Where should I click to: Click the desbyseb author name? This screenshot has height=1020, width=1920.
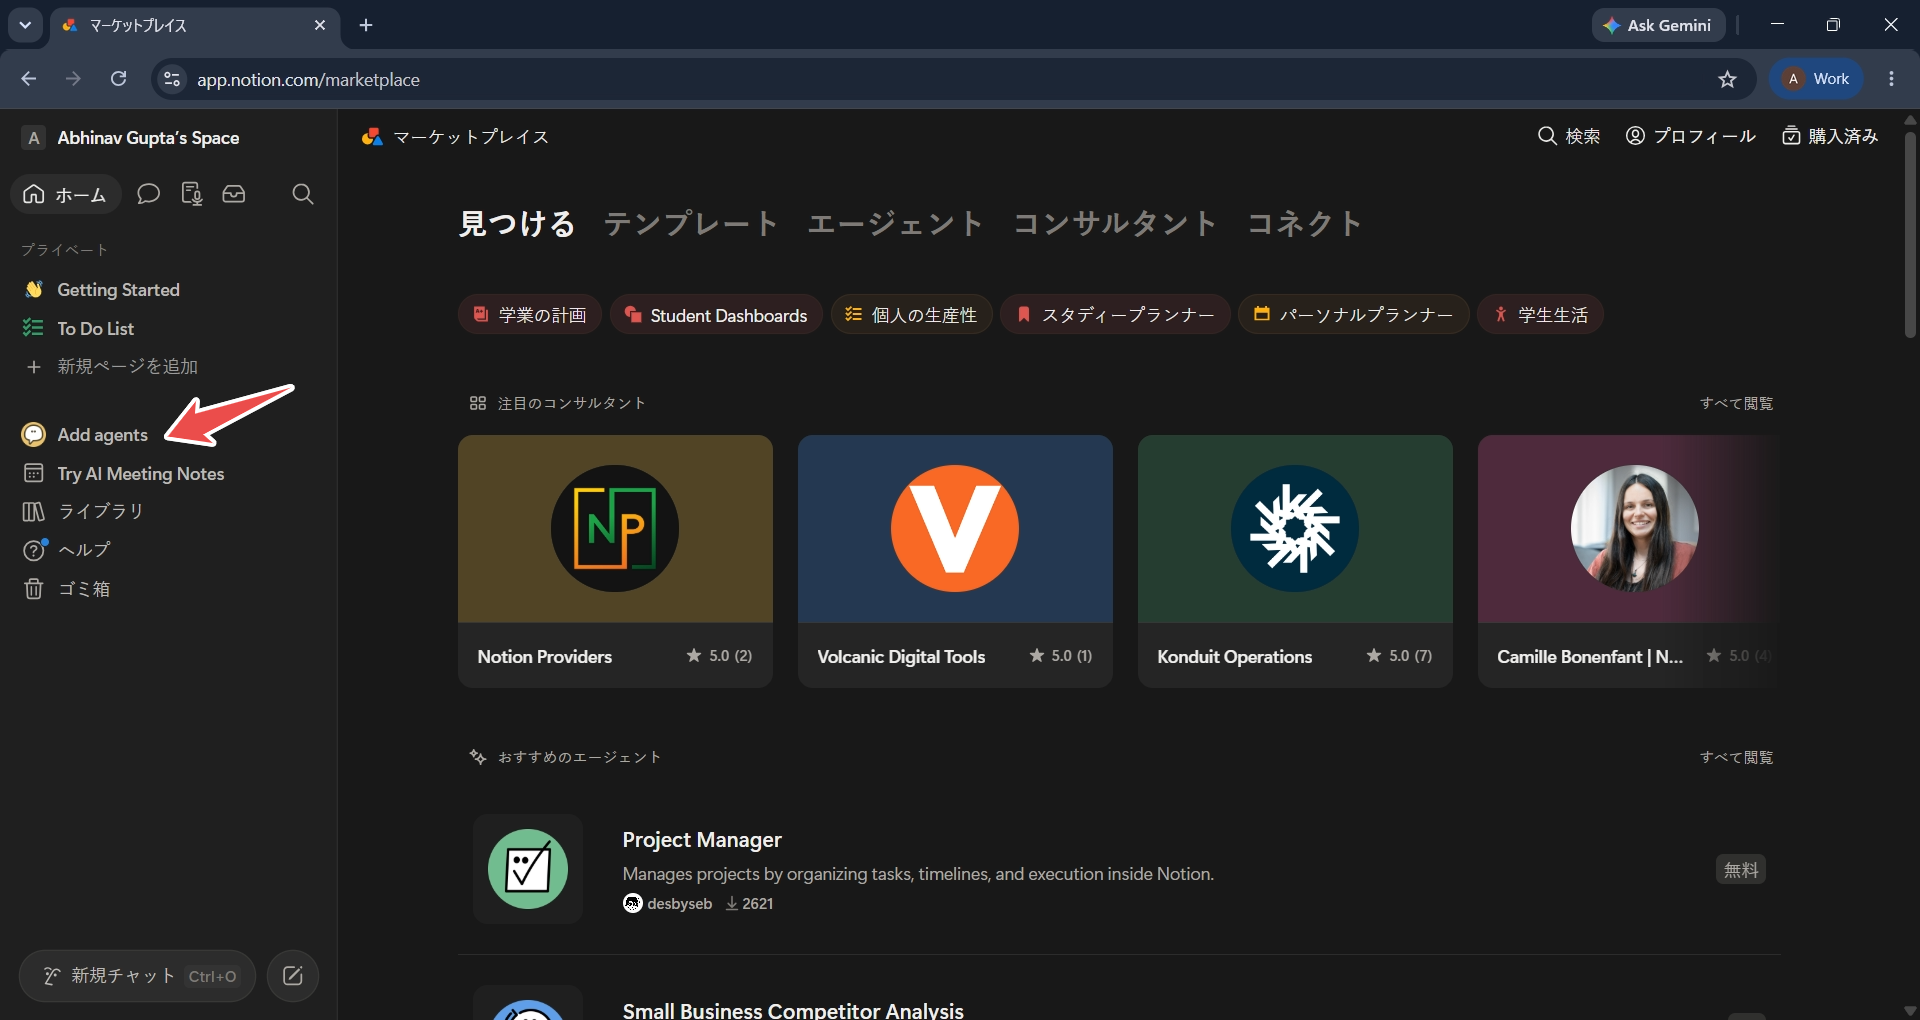click(680, 904)
